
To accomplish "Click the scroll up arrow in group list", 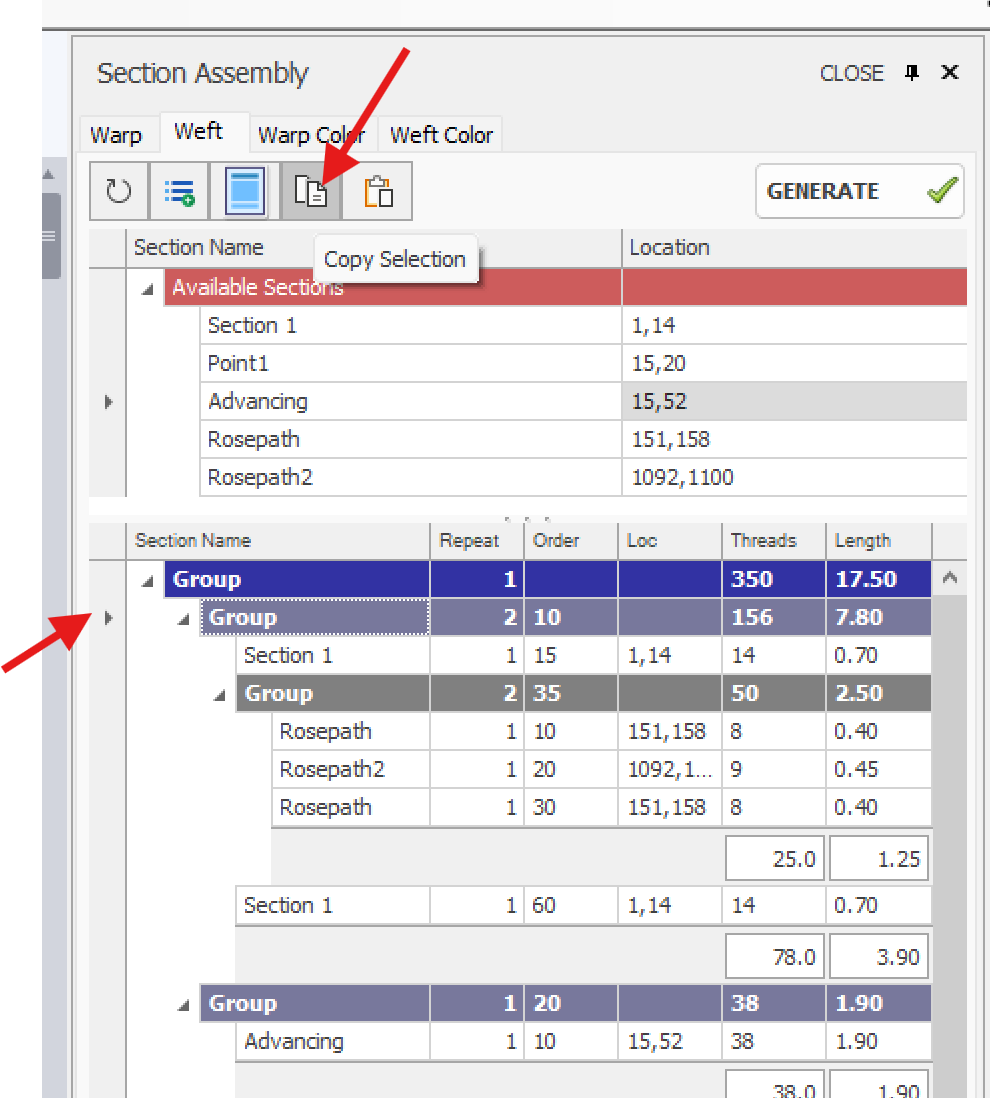I will (x=949, y=578).
